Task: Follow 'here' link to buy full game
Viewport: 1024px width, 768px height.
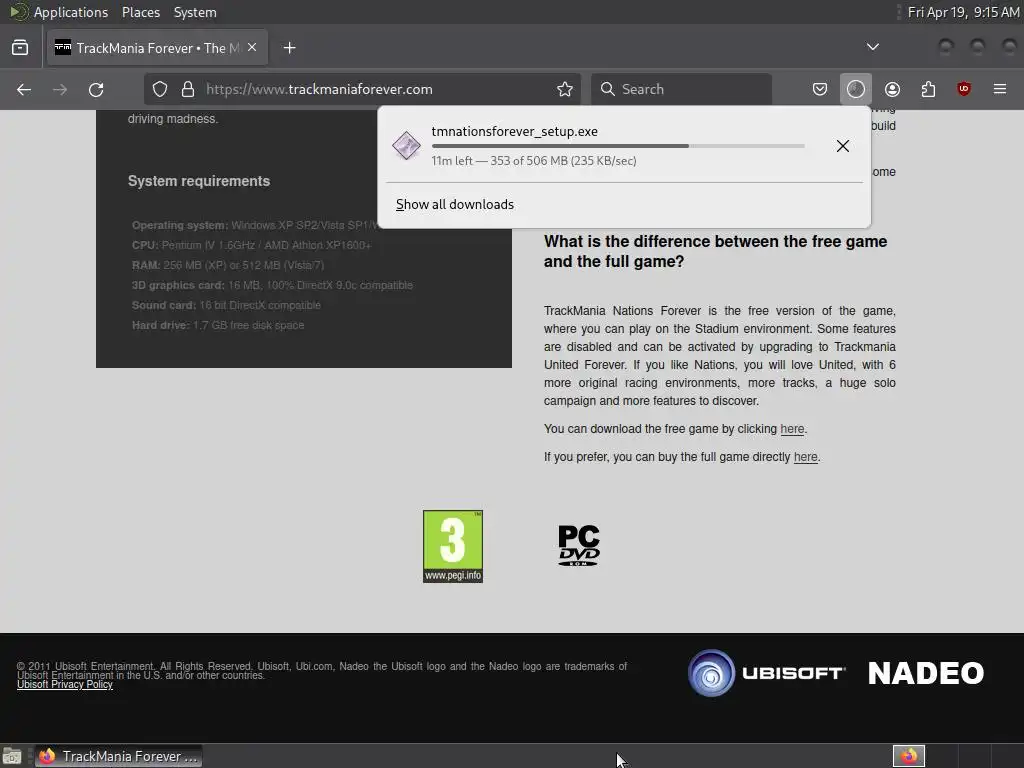Action: coord(805,457)
